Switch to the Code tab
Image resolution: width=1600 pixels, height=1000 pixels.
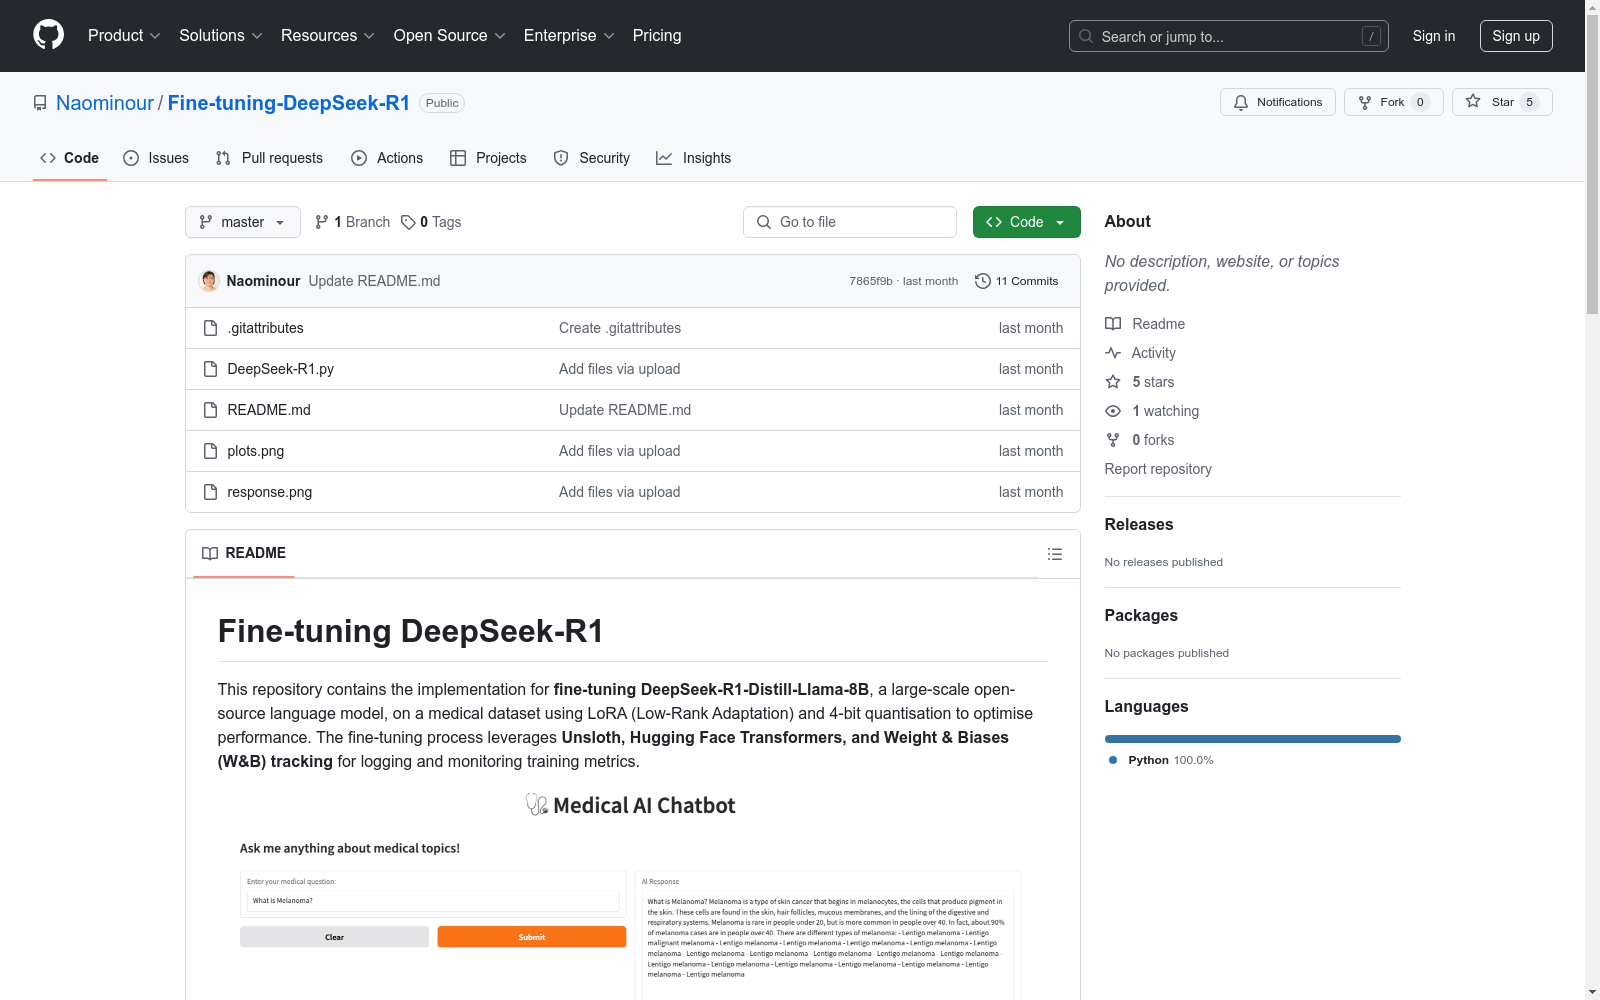point(69,158)
